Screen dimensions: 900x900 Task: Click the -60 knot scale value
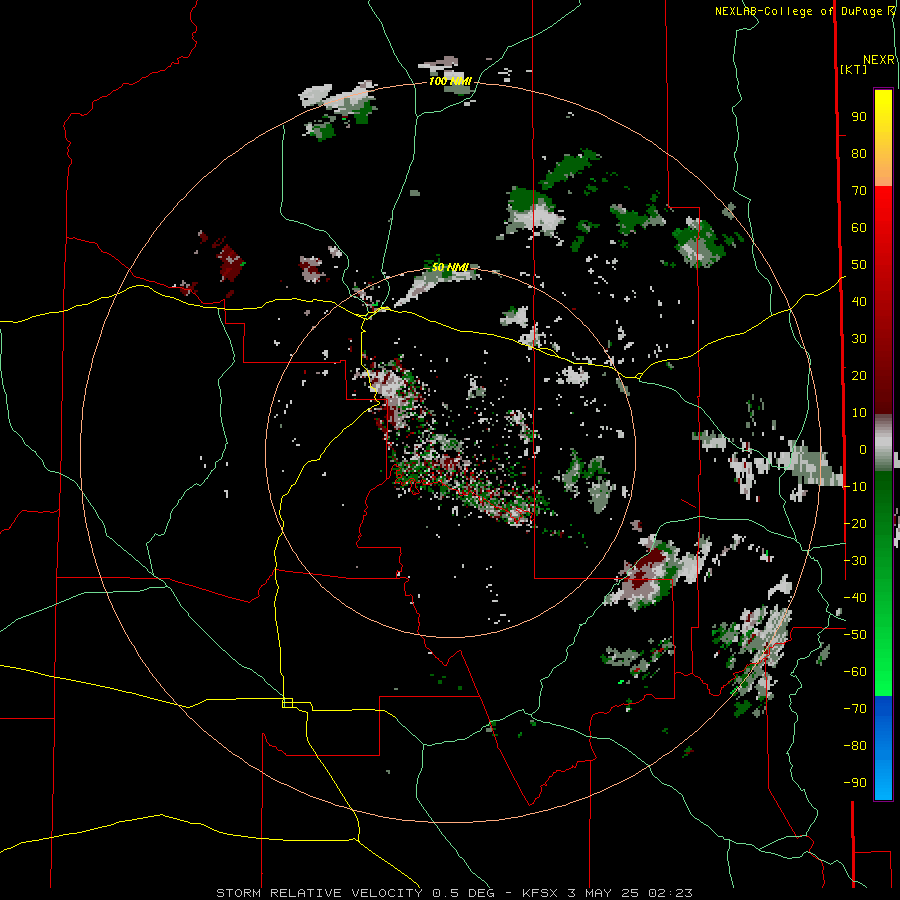855,672
